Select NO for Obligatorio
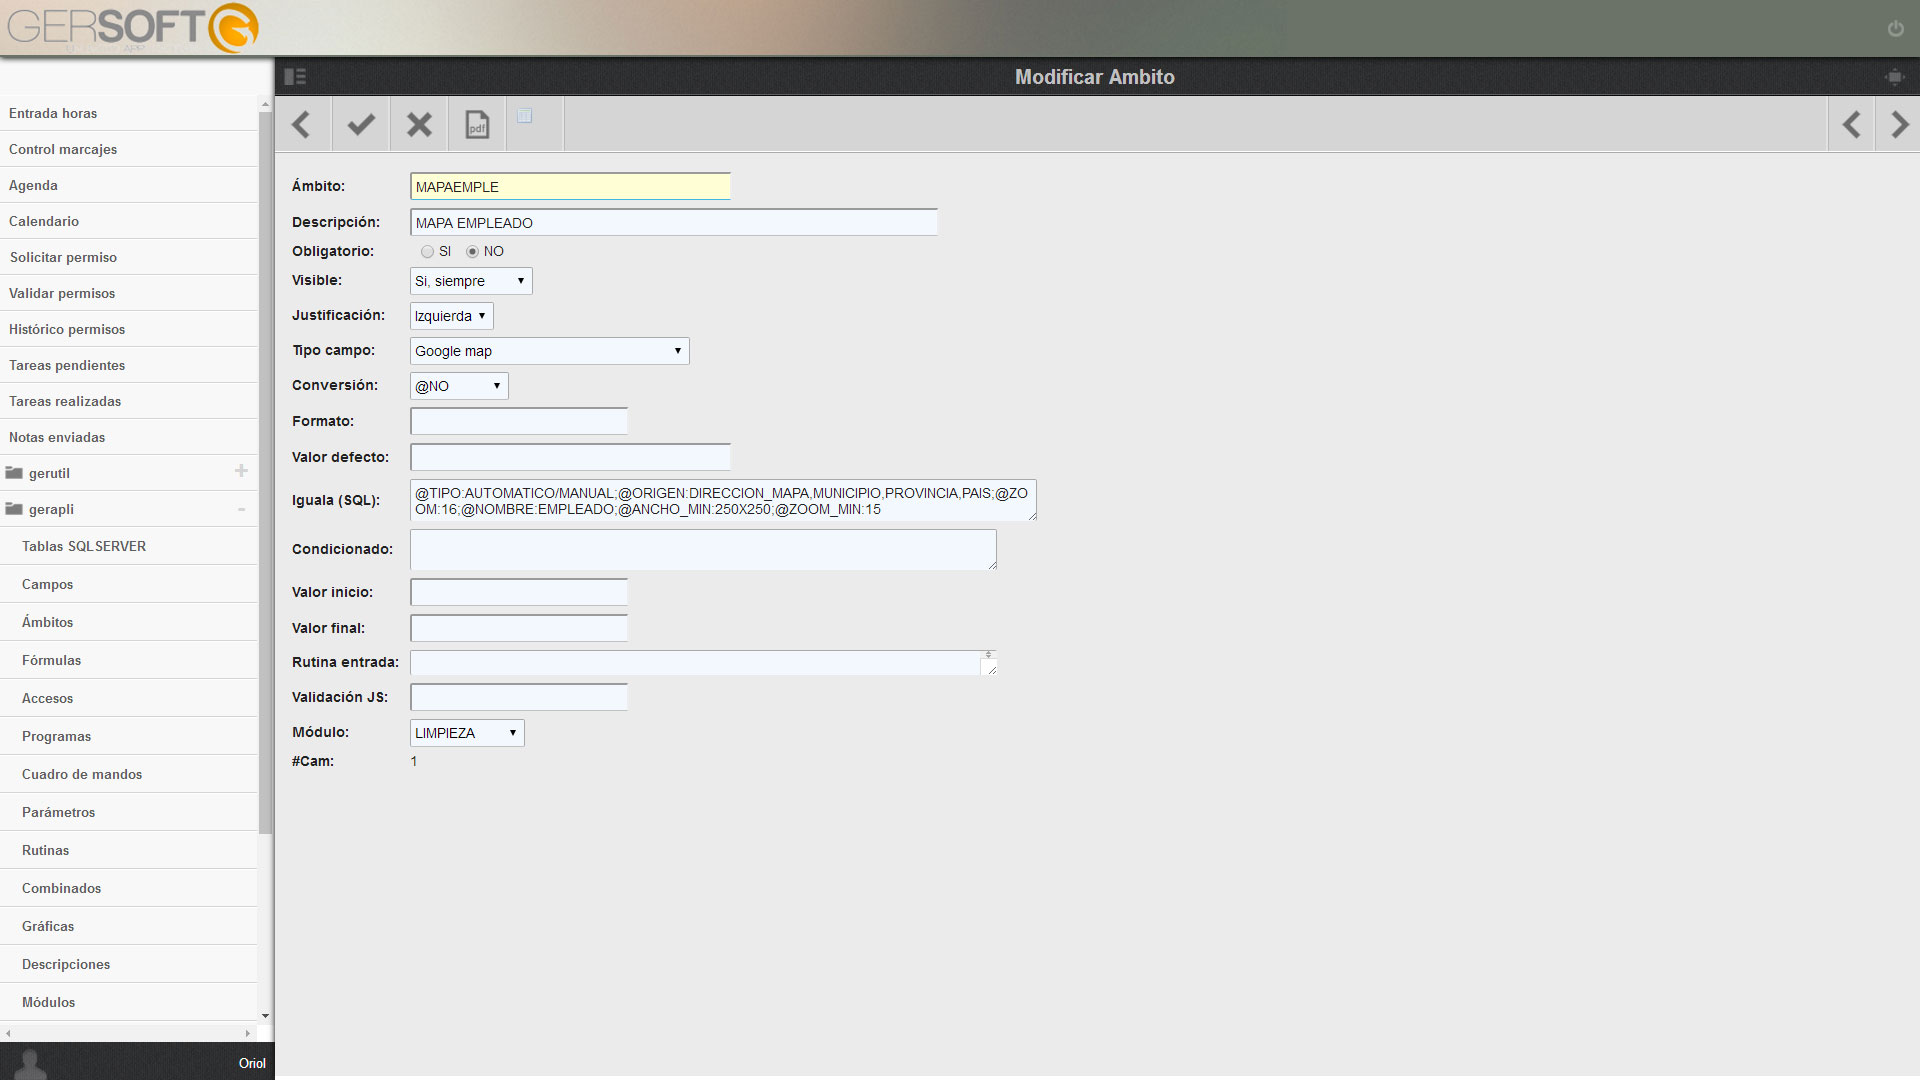 tap(472, 252)
